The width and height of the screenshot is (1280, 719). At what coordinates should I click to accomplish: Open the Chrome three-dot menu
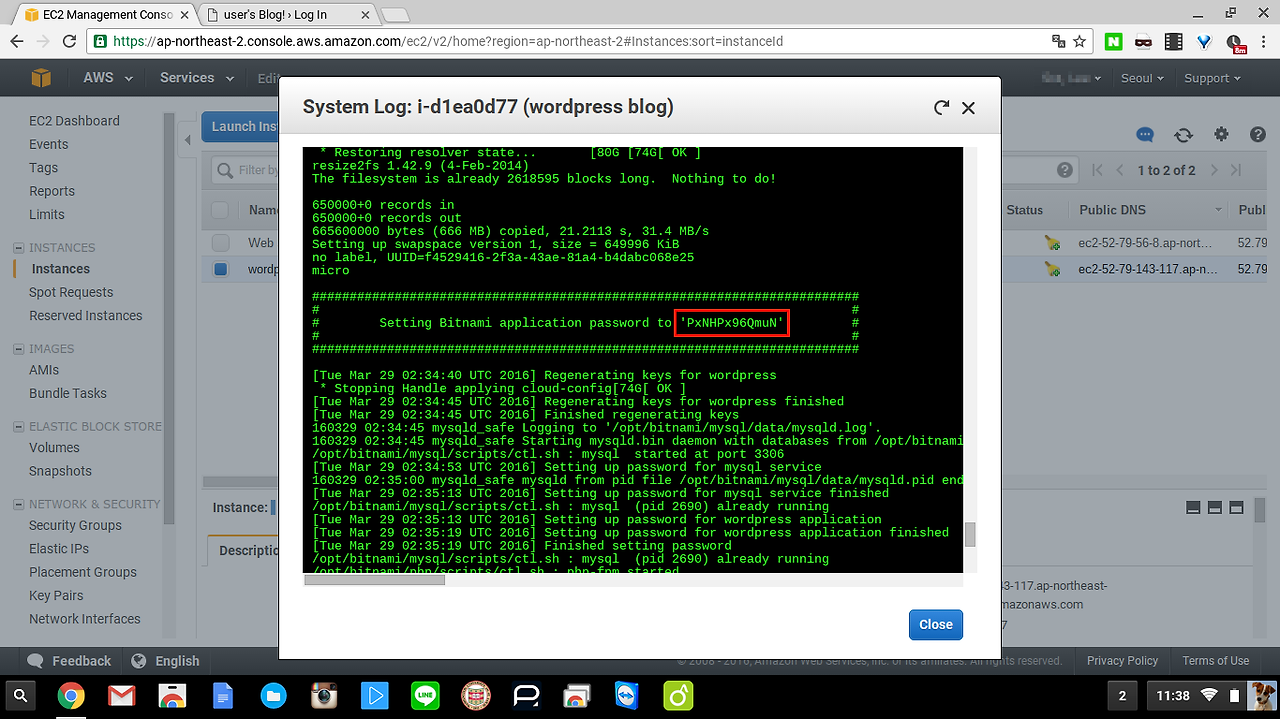(1263, 42)
